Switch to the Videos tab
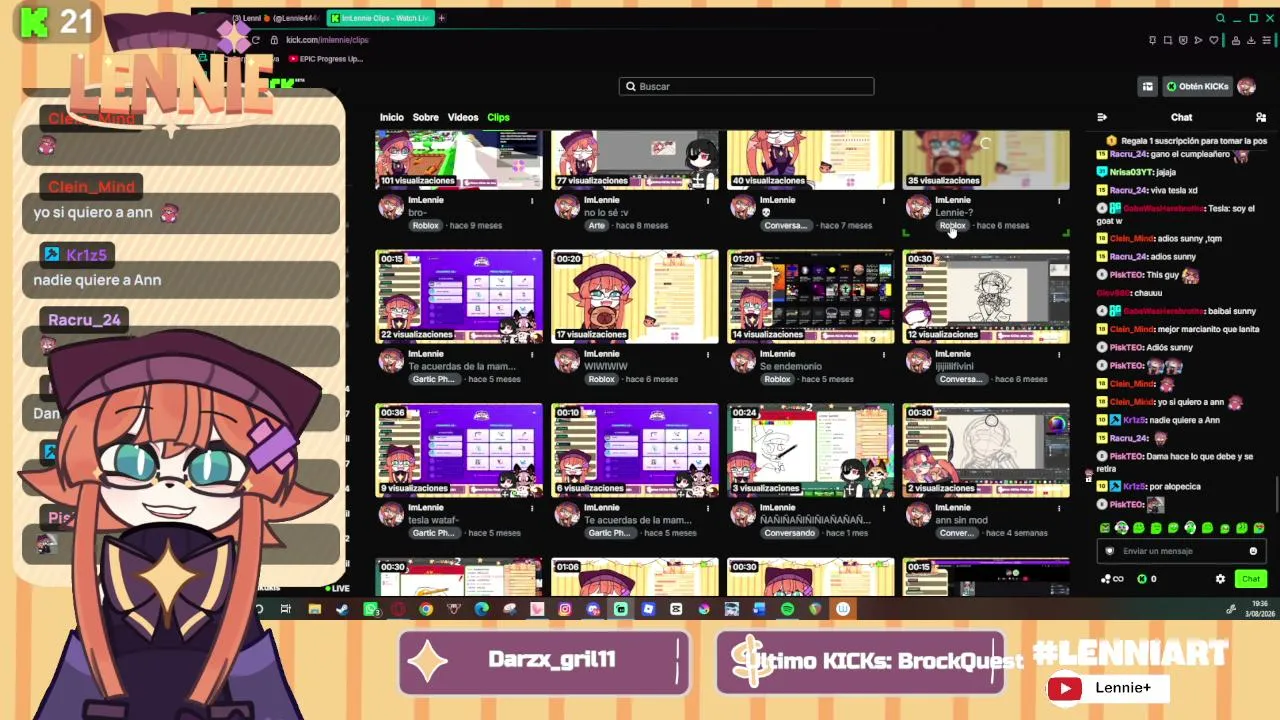 (x=463, y=118)
